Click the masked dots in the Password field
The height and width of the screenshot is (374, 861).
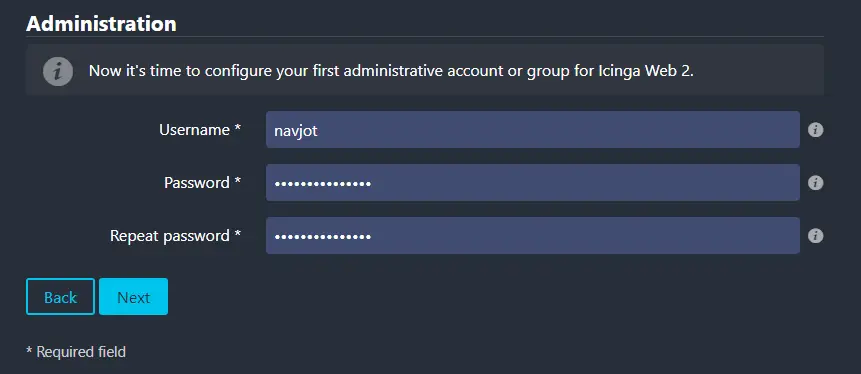[x=322, y=183]
